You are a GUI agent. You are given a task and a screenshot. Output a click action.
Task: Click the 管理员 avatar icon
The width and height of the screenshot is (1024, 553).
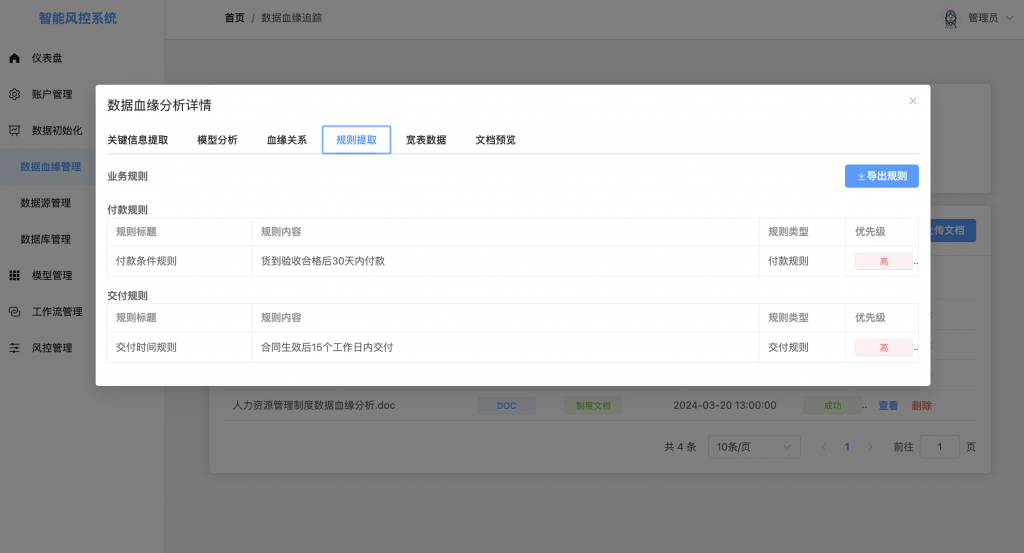[951, 18]
